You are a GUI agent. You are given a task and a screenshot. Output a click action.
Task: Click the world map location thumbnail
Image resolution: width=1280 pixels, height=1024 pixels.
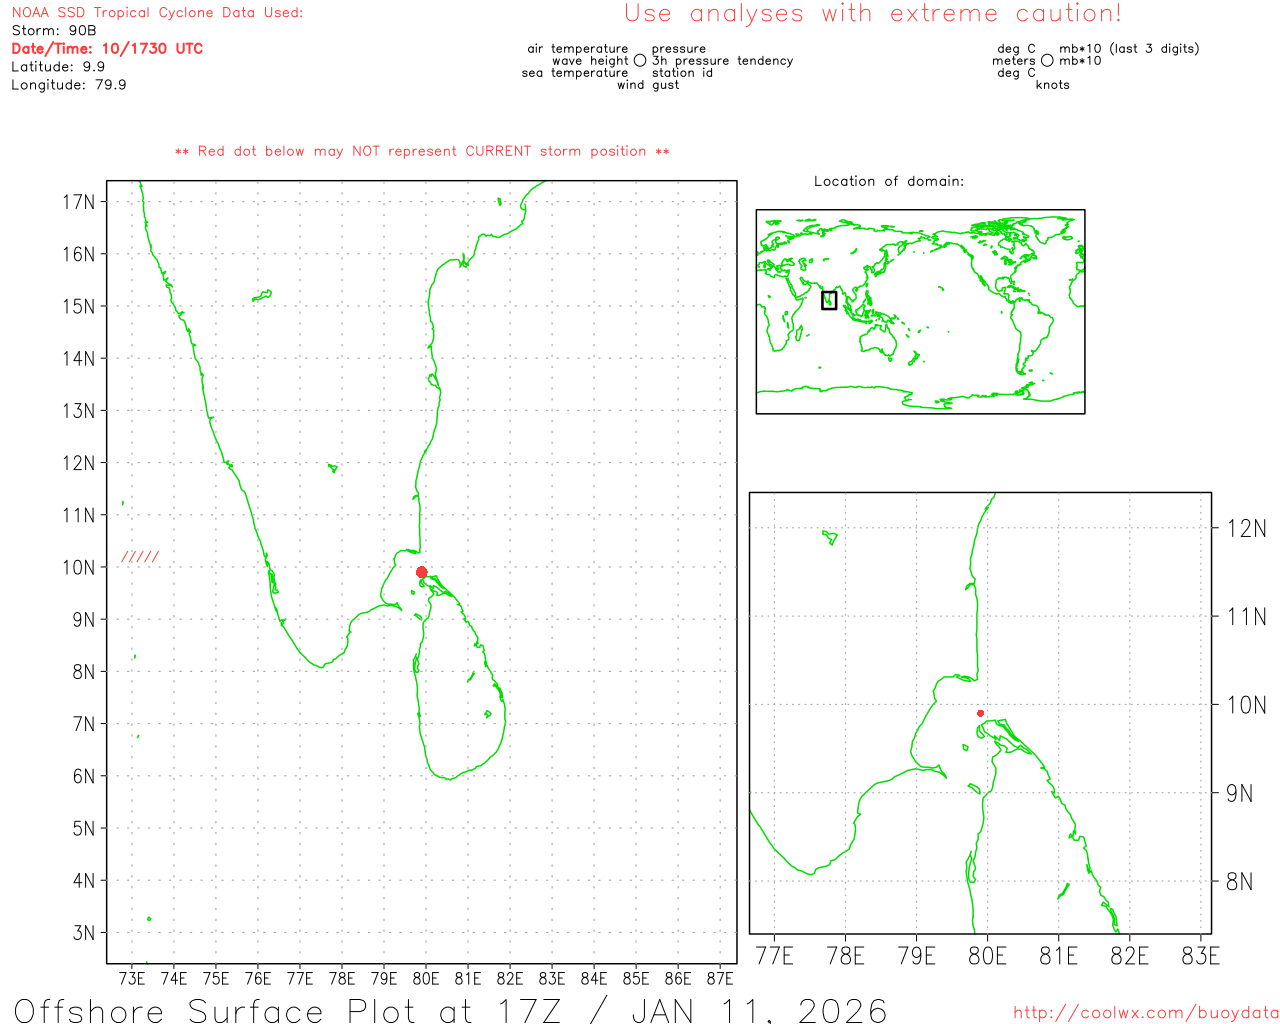click(920, 311)
